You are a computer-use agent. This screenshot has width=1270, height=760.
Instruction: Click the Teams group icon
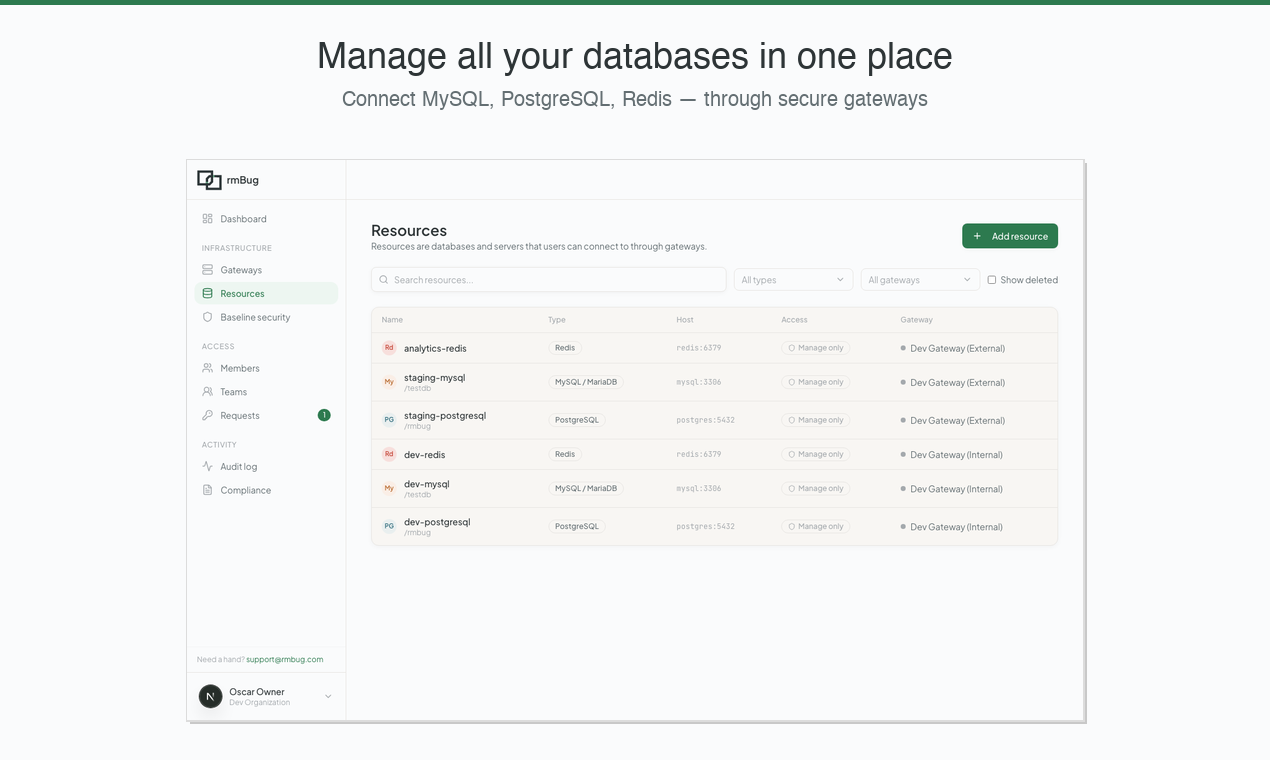pos(207,392)
